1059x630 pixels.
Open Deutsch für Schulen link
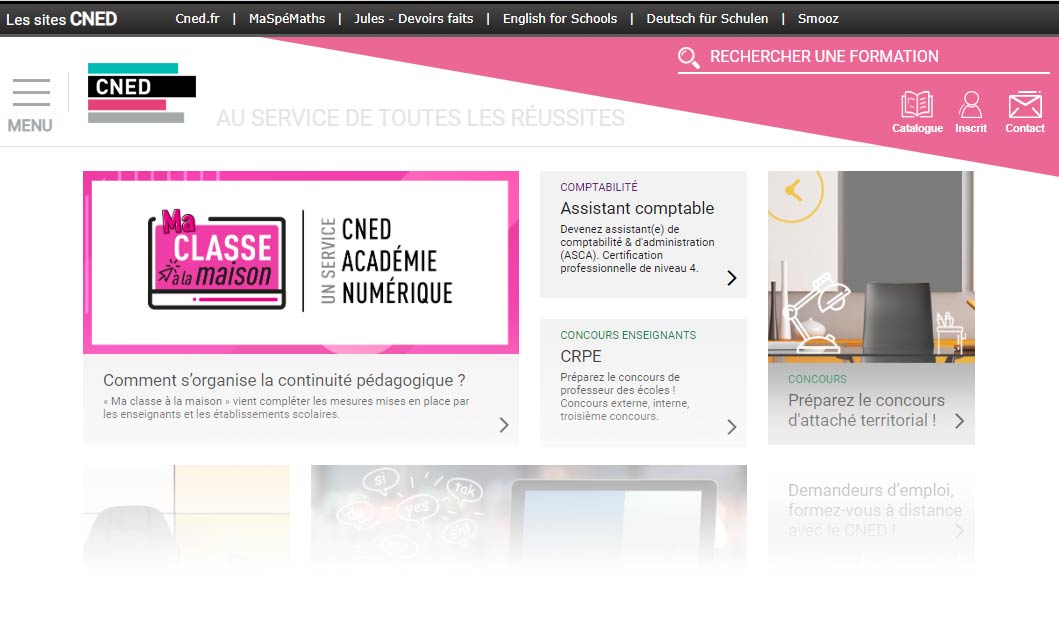(x=707, y=18)
